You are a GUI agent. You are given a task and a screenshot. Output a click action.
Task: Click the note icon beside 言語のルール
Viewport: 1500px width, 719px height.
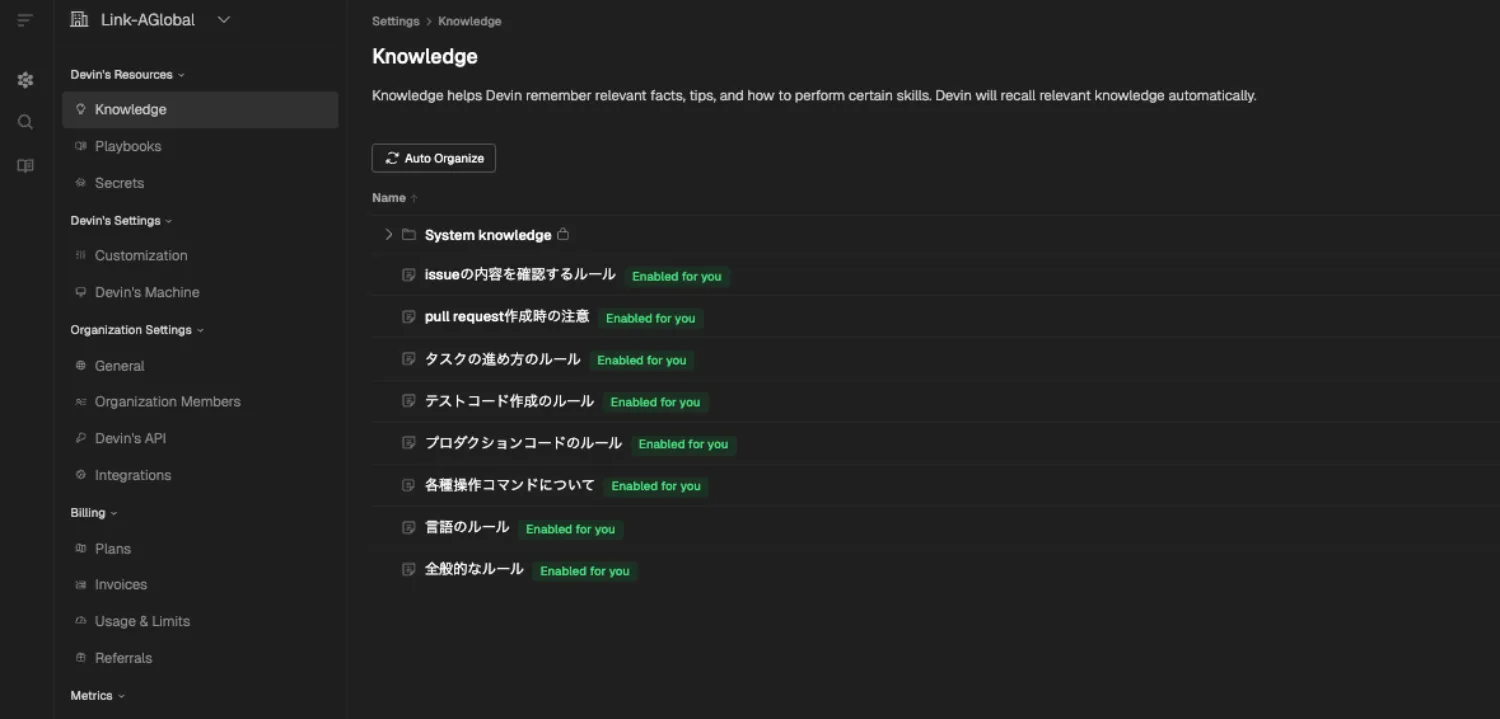[x=408, y=527]
